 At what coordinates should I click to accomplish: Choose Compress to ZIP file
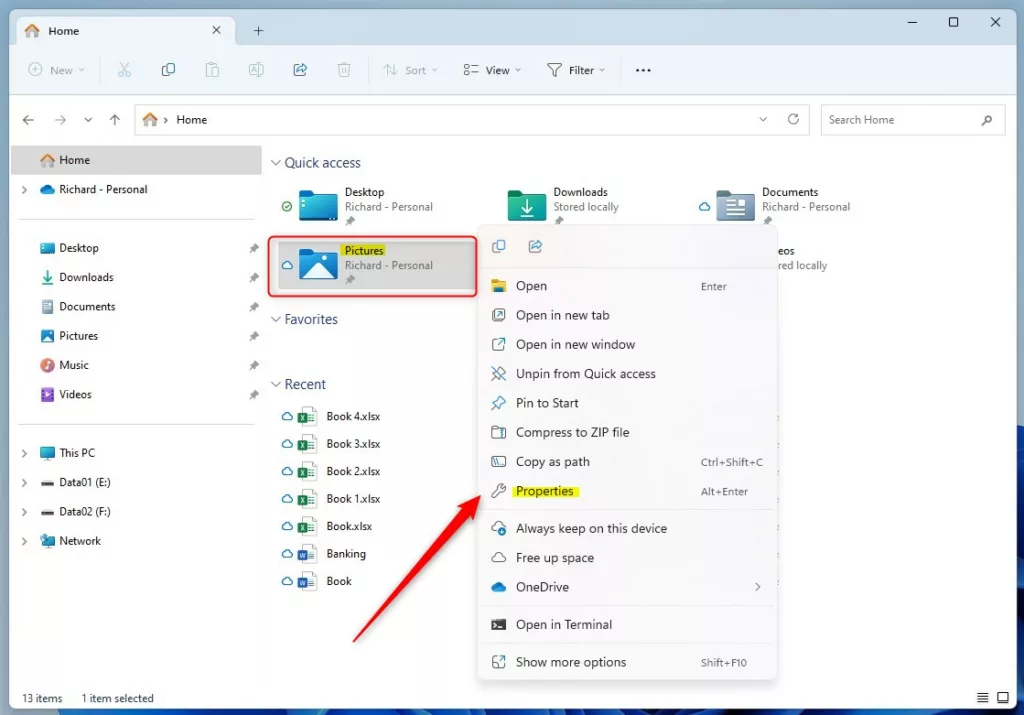627,433
